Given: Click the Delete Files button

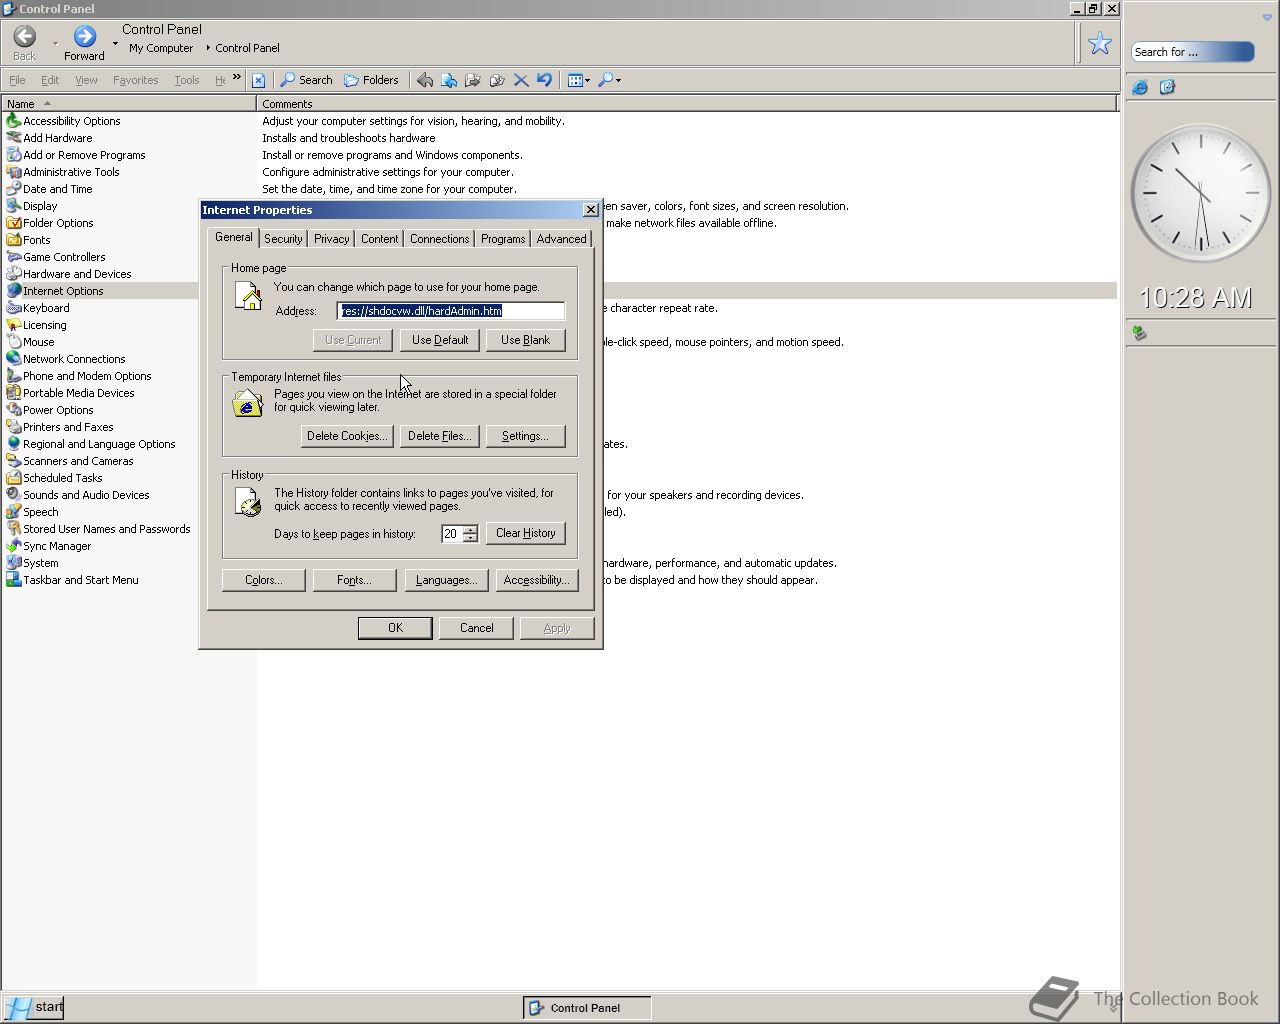Looking at the screenshot, I should pos(439,436).
